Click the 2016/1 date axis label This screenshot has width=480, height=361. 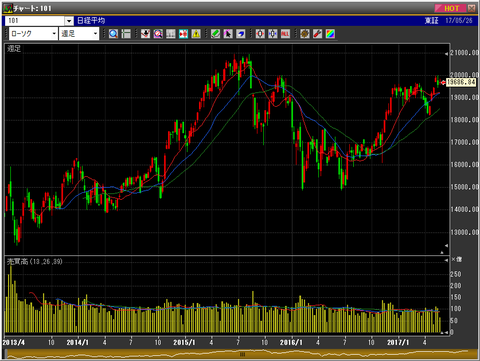point(291,342)
